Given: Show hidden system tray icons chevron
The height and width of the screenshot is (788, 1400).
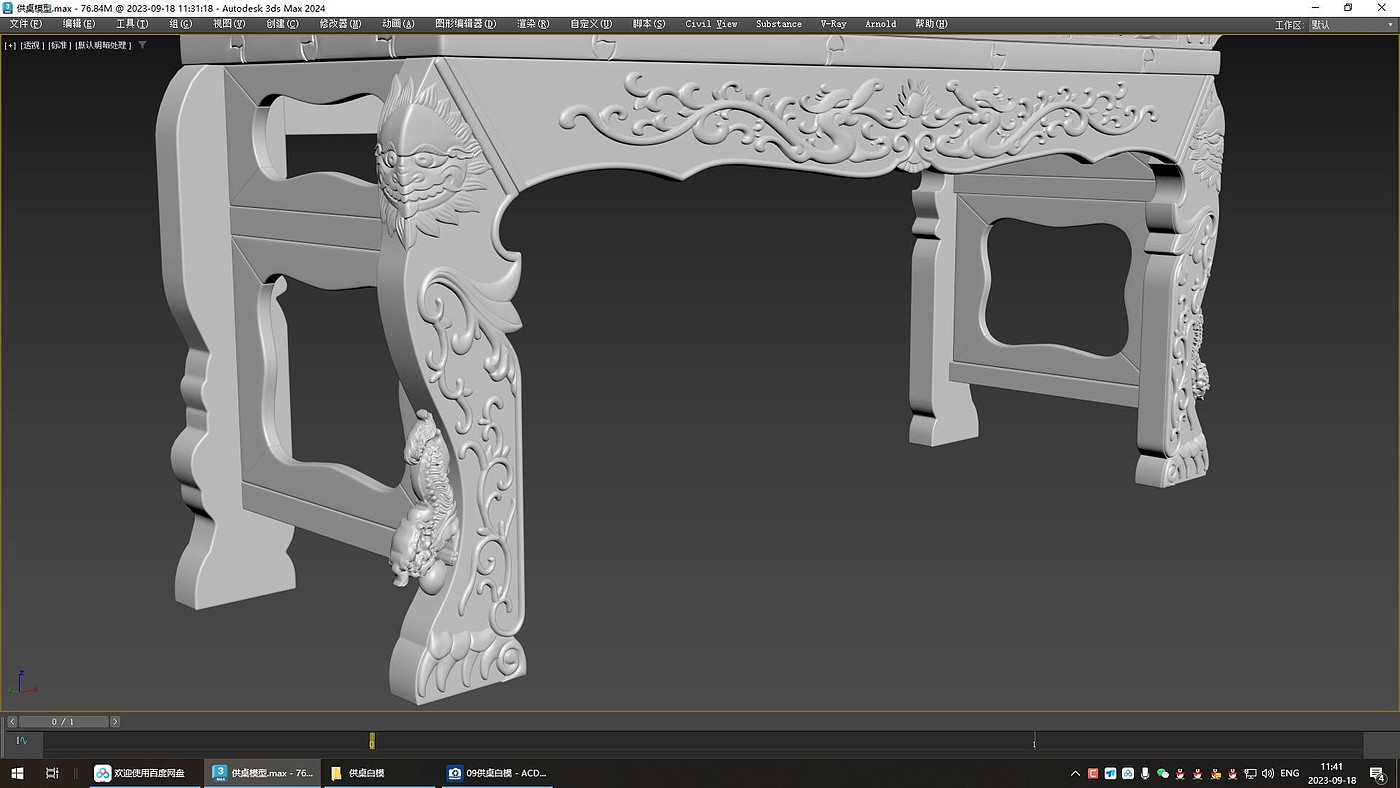Looking at the screenshot, I should point(1076,773).
